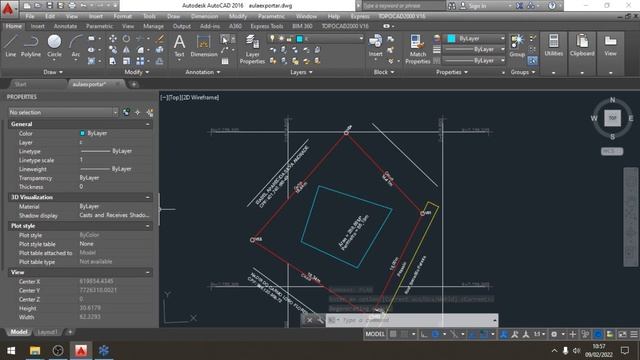
Task: Click the command line input field
Action: coord(412,320)
